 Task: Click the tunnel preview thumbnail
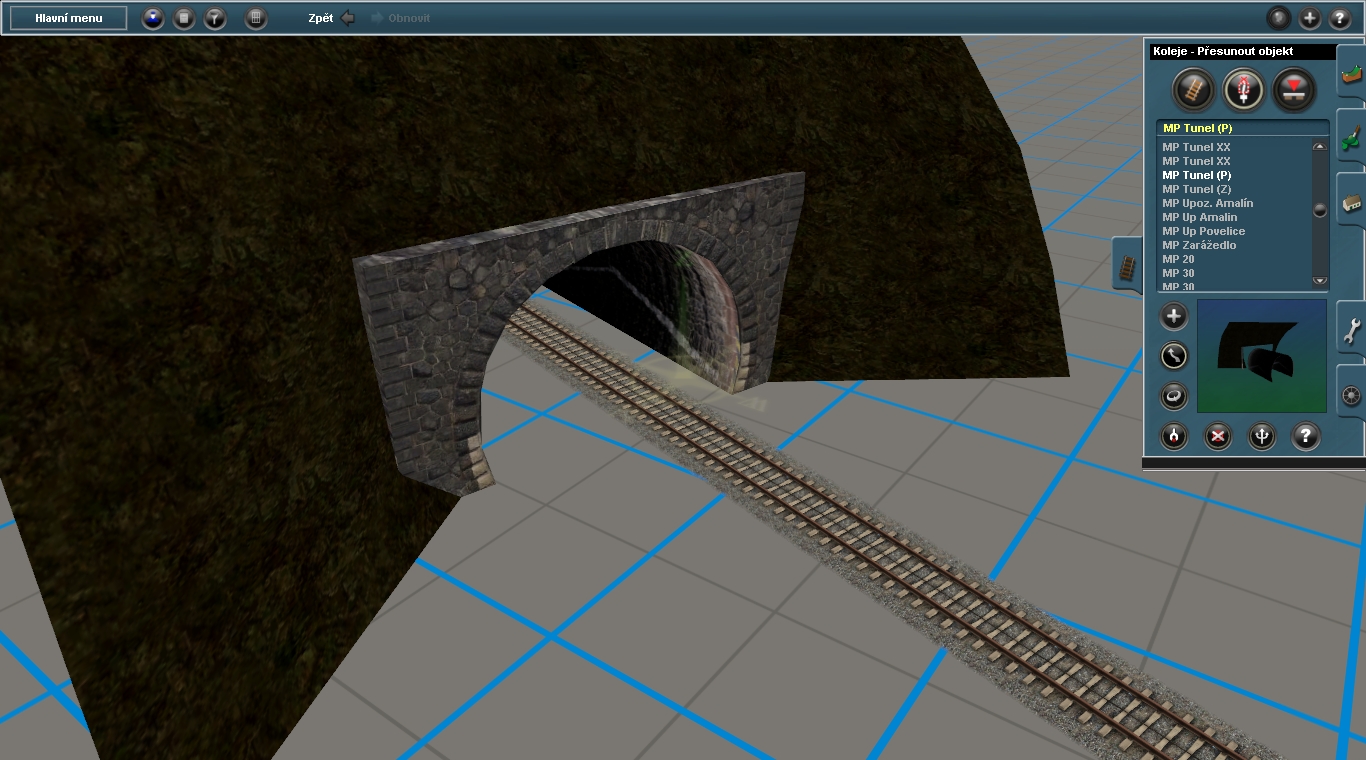tap(1262, 356)
